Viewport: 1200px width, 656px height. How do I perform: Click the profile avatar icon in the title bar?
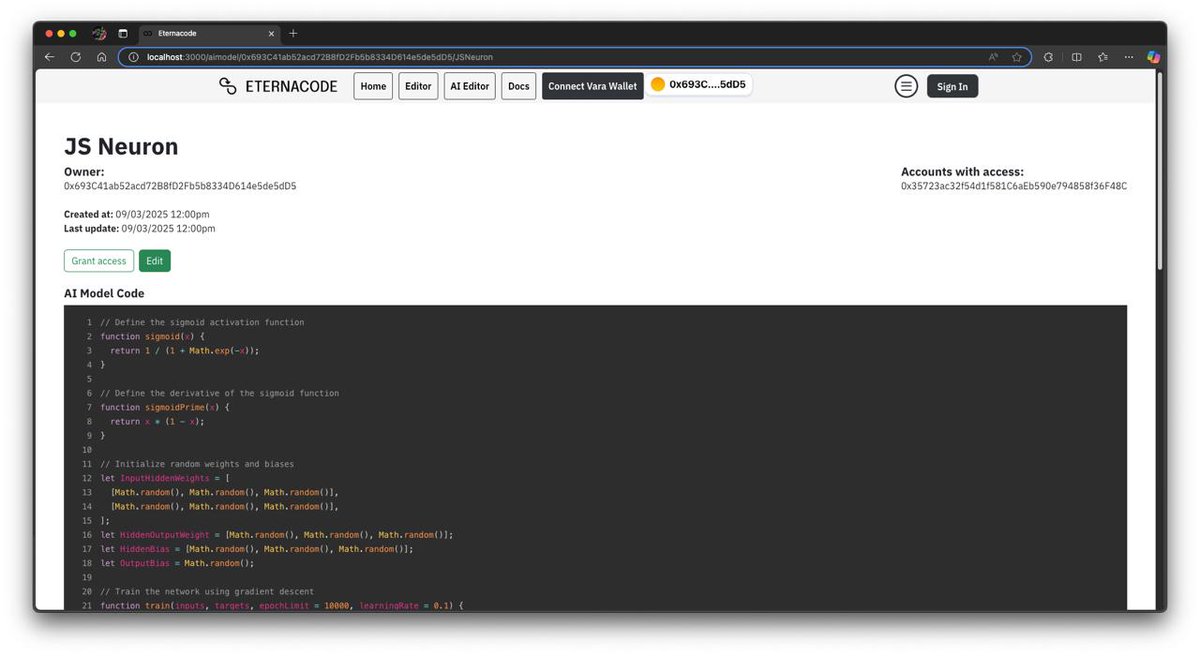pos(99,33)
